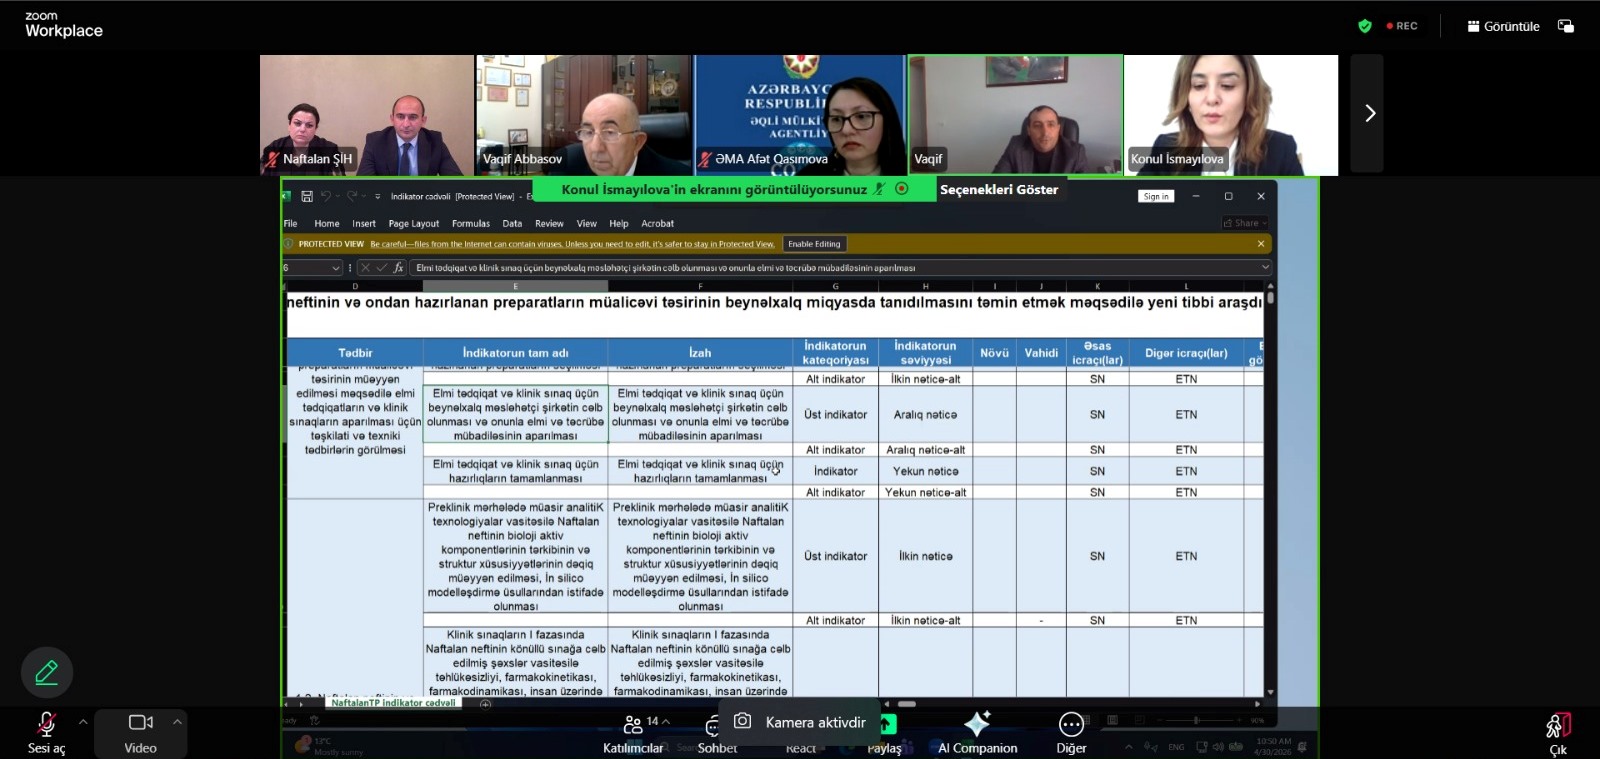Open Excel File menu
The image size is (1600, 759).
[x=290, y=224]
